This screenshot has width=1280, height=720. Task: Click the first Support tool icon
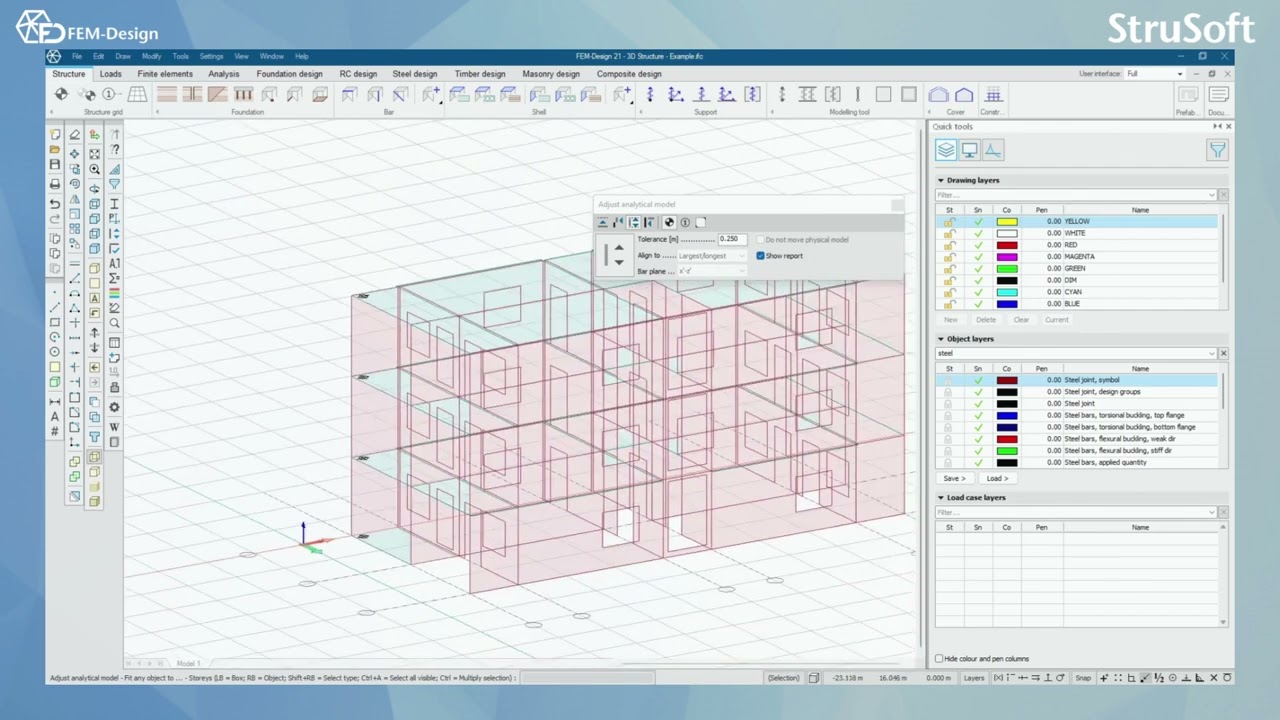pyautogui.click(x=650, y=95)
